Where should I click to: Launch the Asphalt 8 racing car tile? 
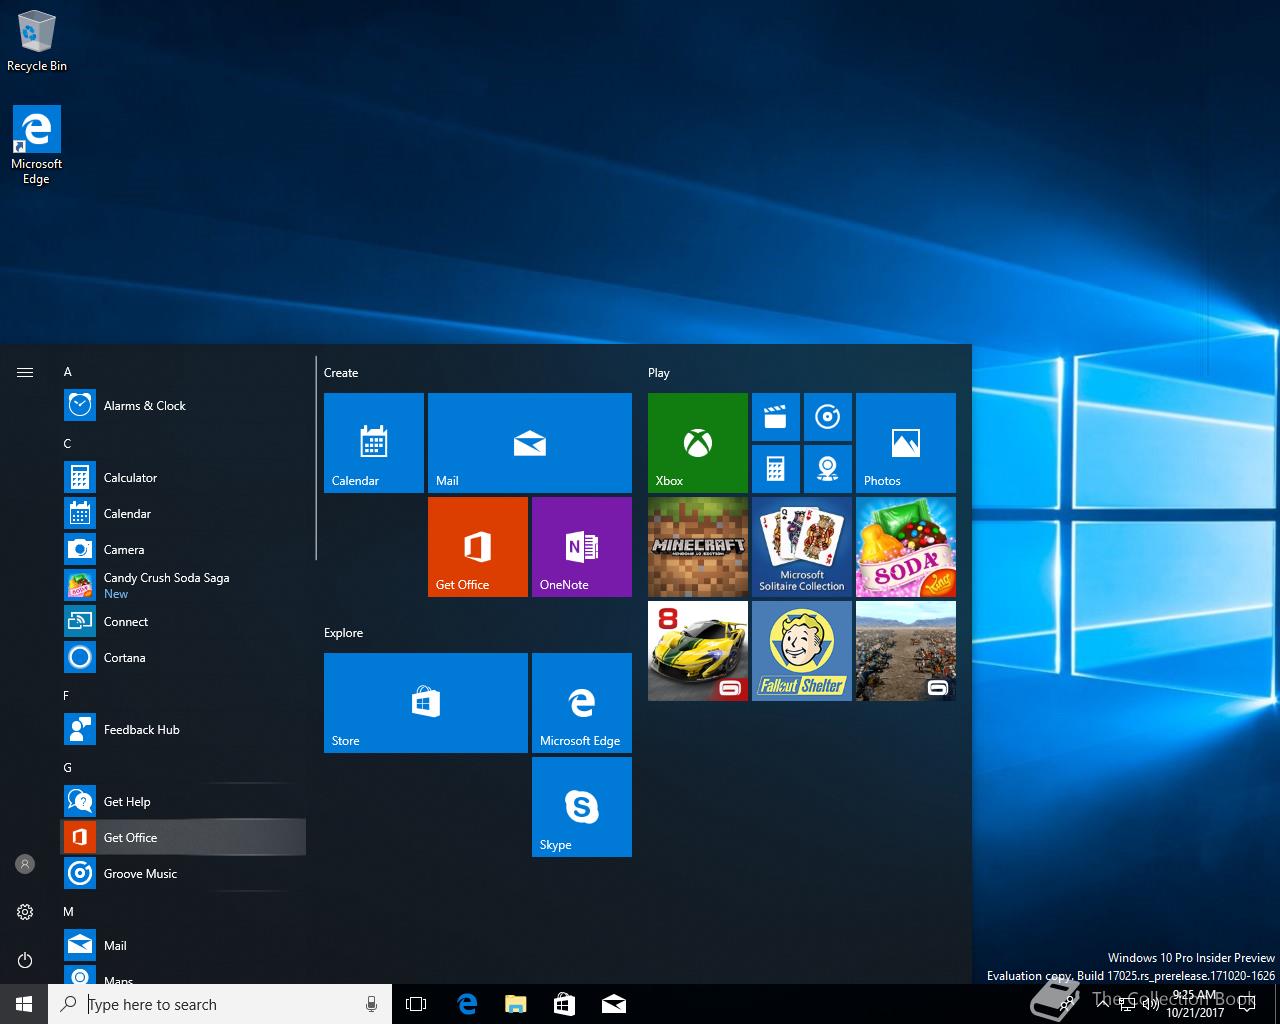(698, 651)
